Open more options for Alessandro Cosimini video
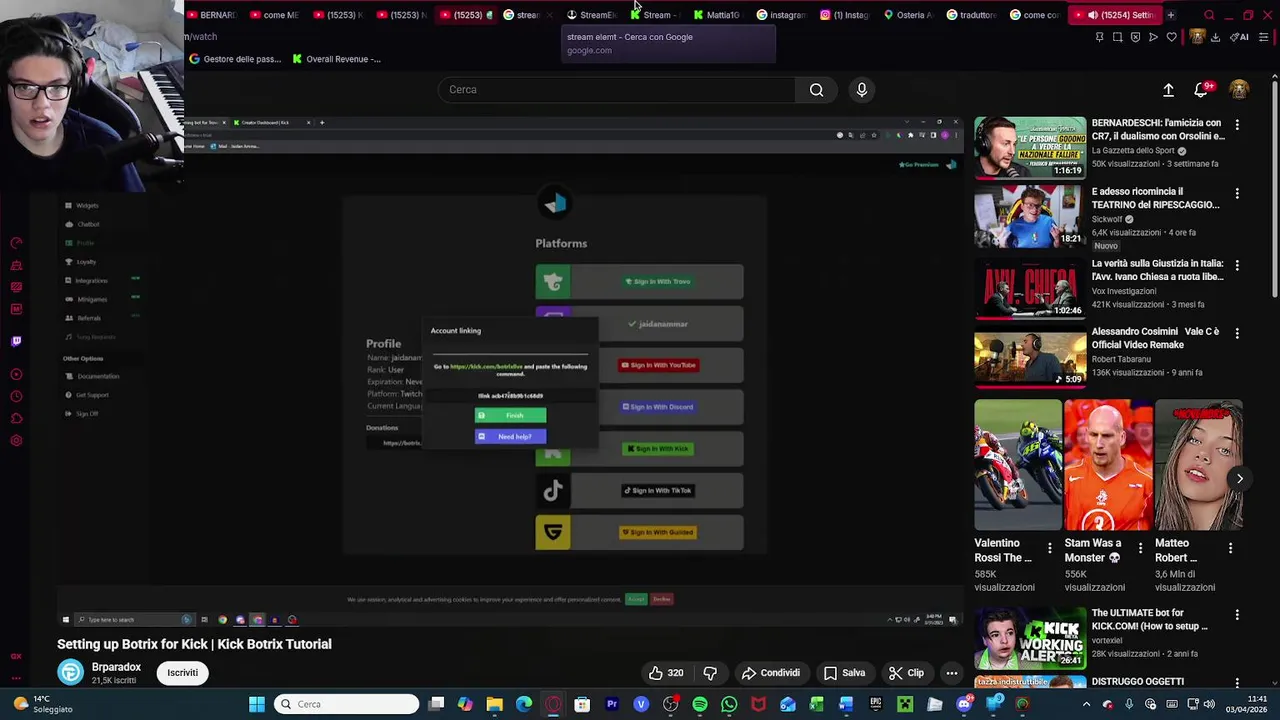 pyautogui.click(x=1237, y=333)
